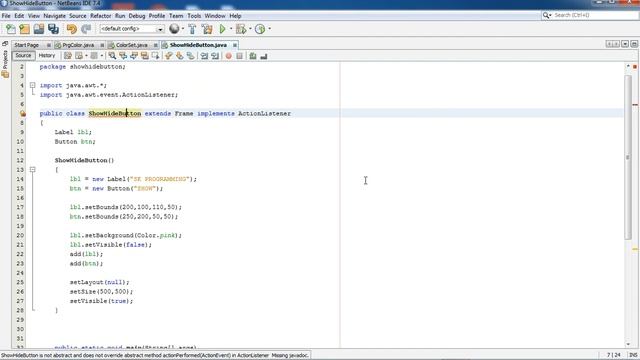This screenshot has width=640, height=360.
Task: Click the Stop Macro Recording icon
Action: tap(240, 56)
